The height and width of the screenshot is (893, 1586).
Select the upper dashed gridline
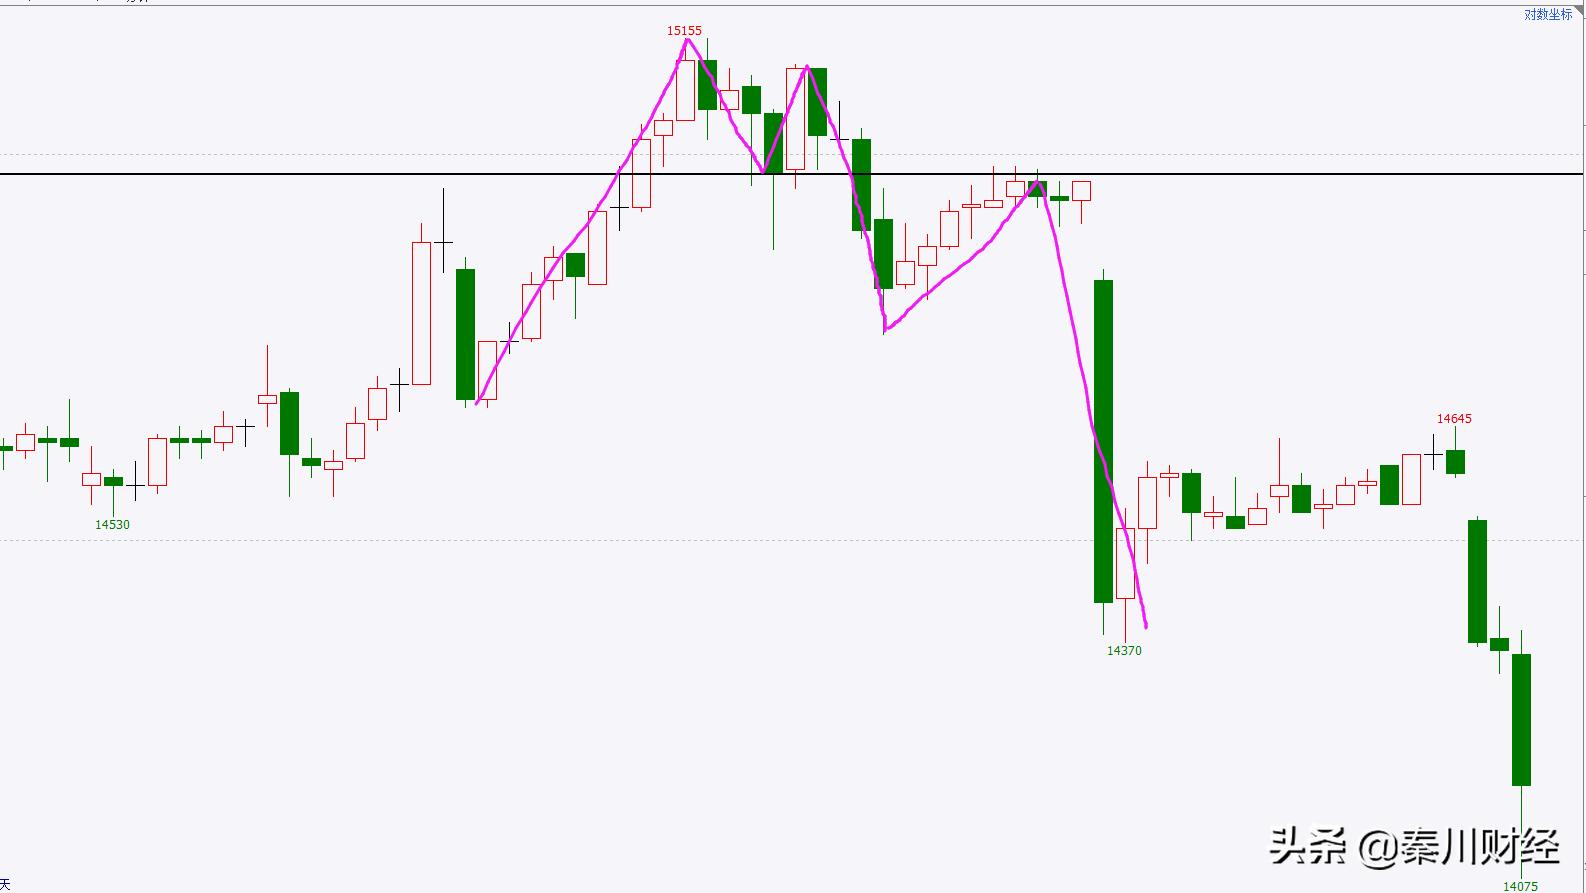300,154
